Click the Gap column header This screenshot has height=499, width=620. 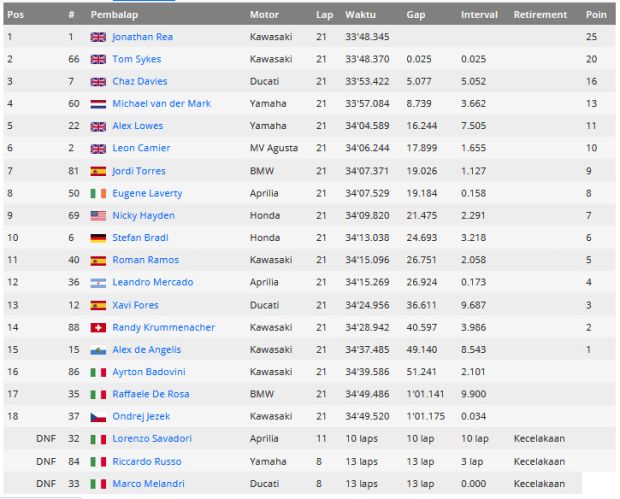tap(416, 15)
